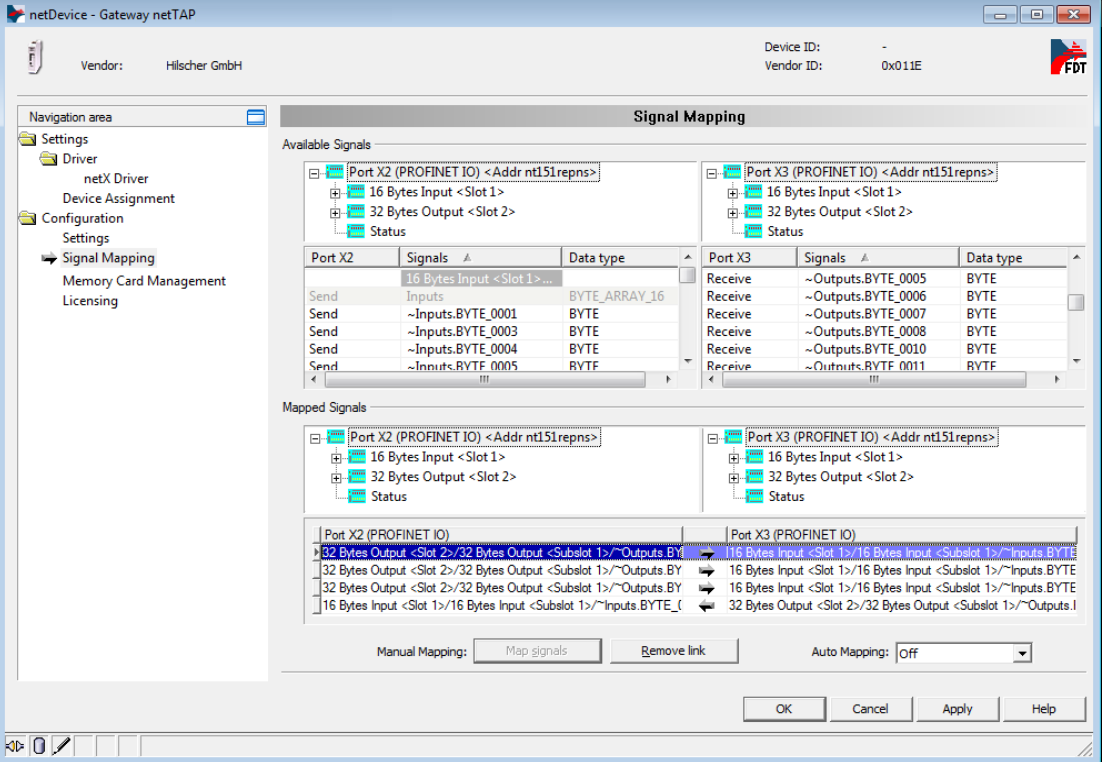Select ~Outputs.BYTE_0005 row in Port X3 table
The image size is (1103, 762).
click(x=885, y=279)
